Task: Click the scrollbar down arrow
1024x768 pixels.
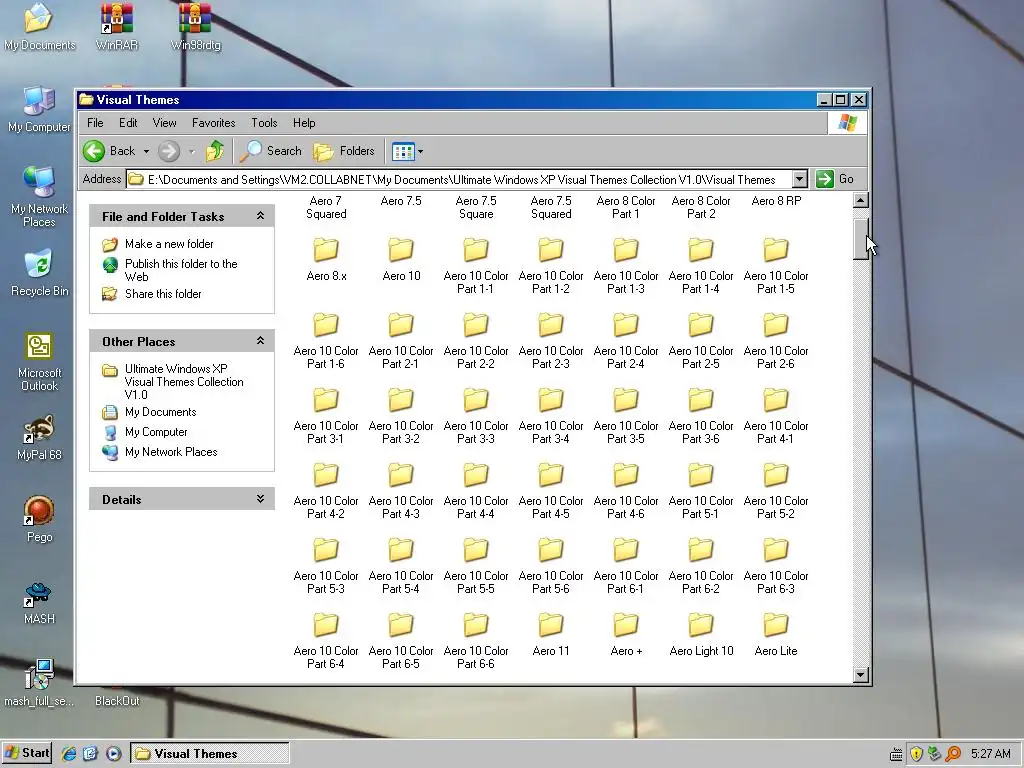Action: 860,675
